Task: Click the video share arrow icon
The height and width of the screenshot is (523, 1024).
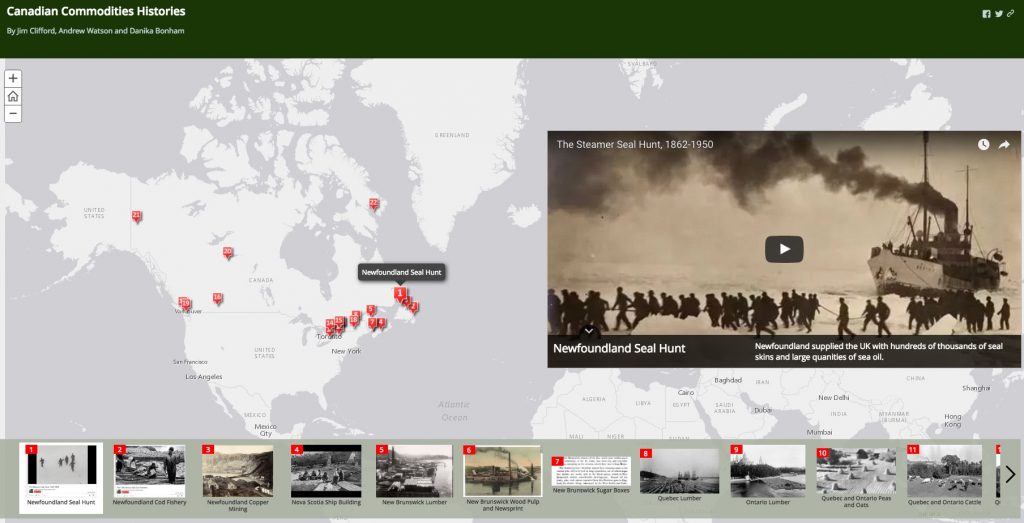Action: [1004, 145]
